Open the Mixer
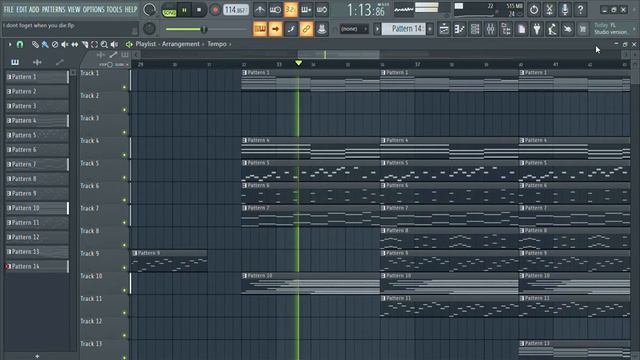640x360 pixels. (491, 29)
